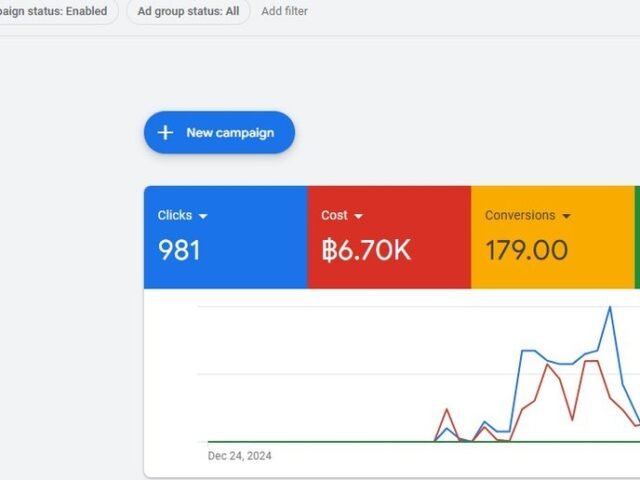Select the green metric tile at right edge
This screenshot has width=640, height=480.
tap(636, 237)
